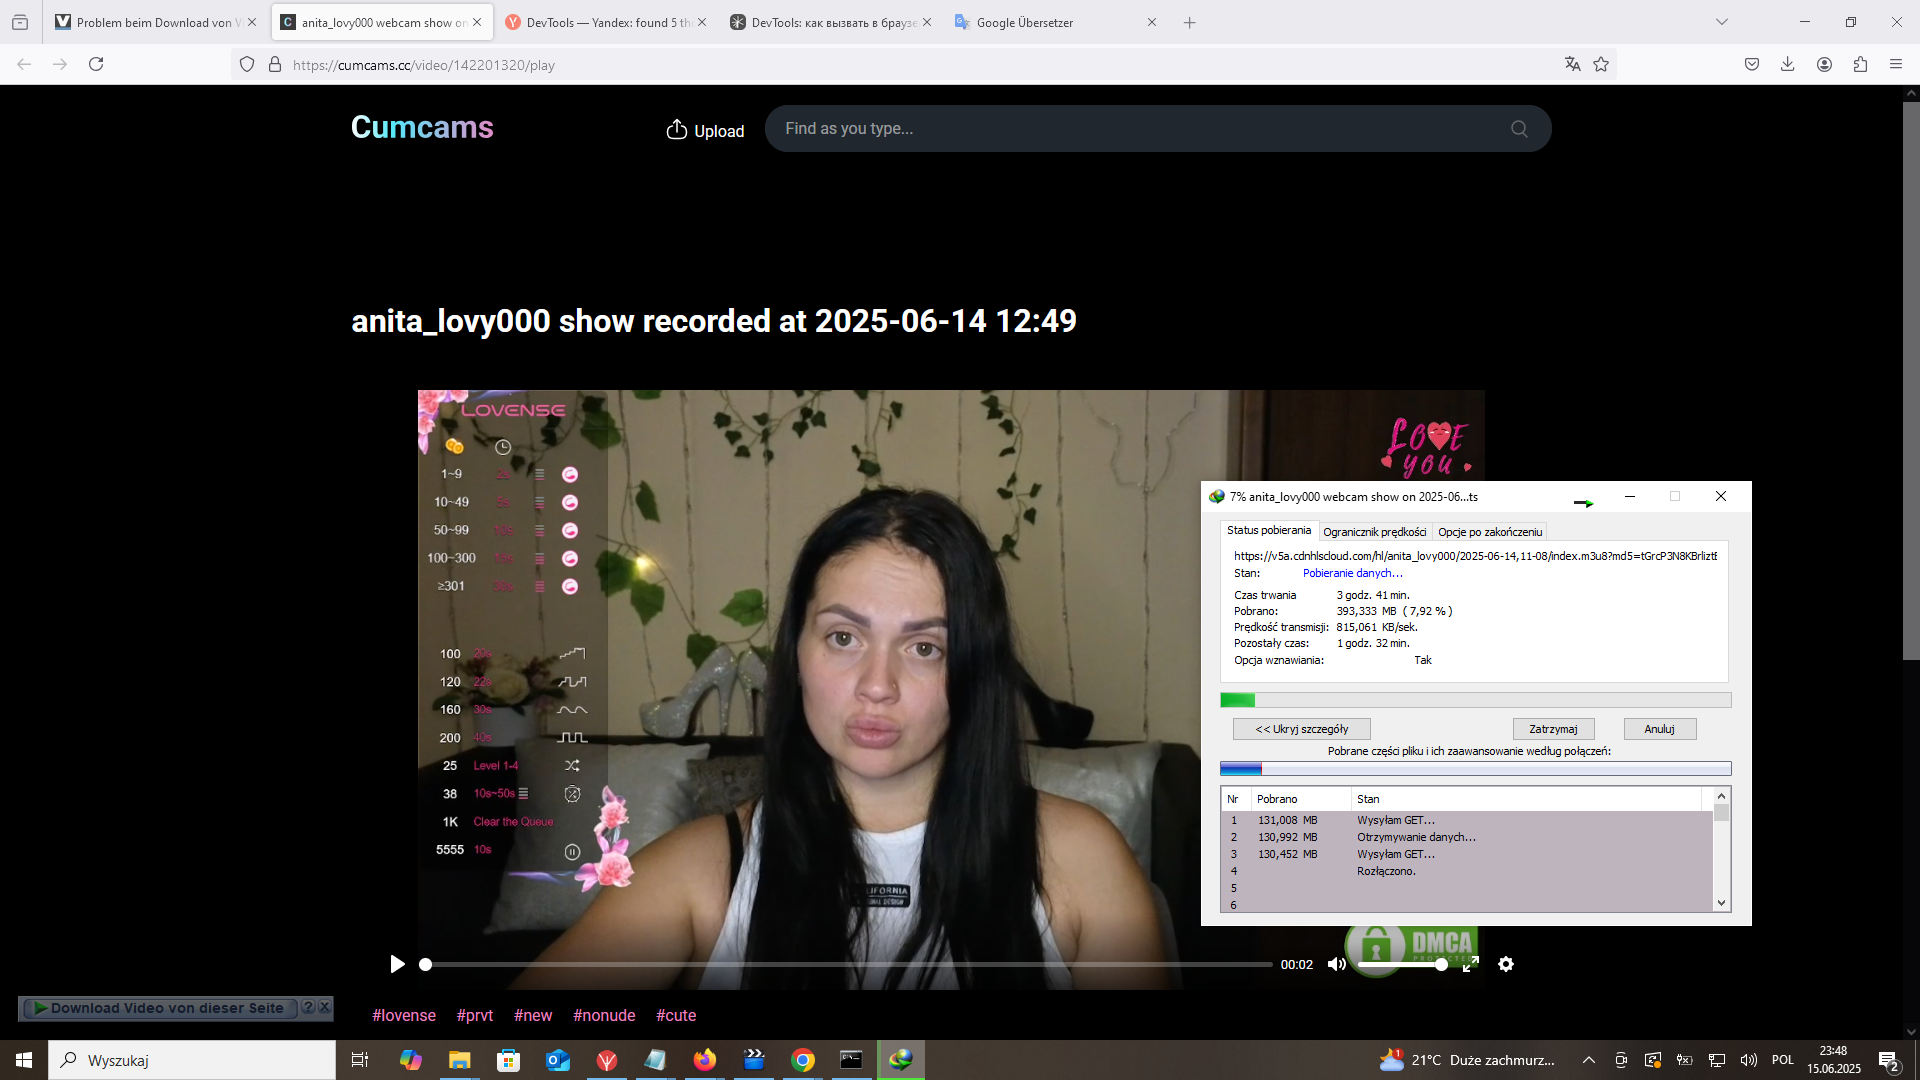The height and width of the screenshot is (1080, 1920).
Task: Toggle fullscreen on the video player
Action: 1471,964
